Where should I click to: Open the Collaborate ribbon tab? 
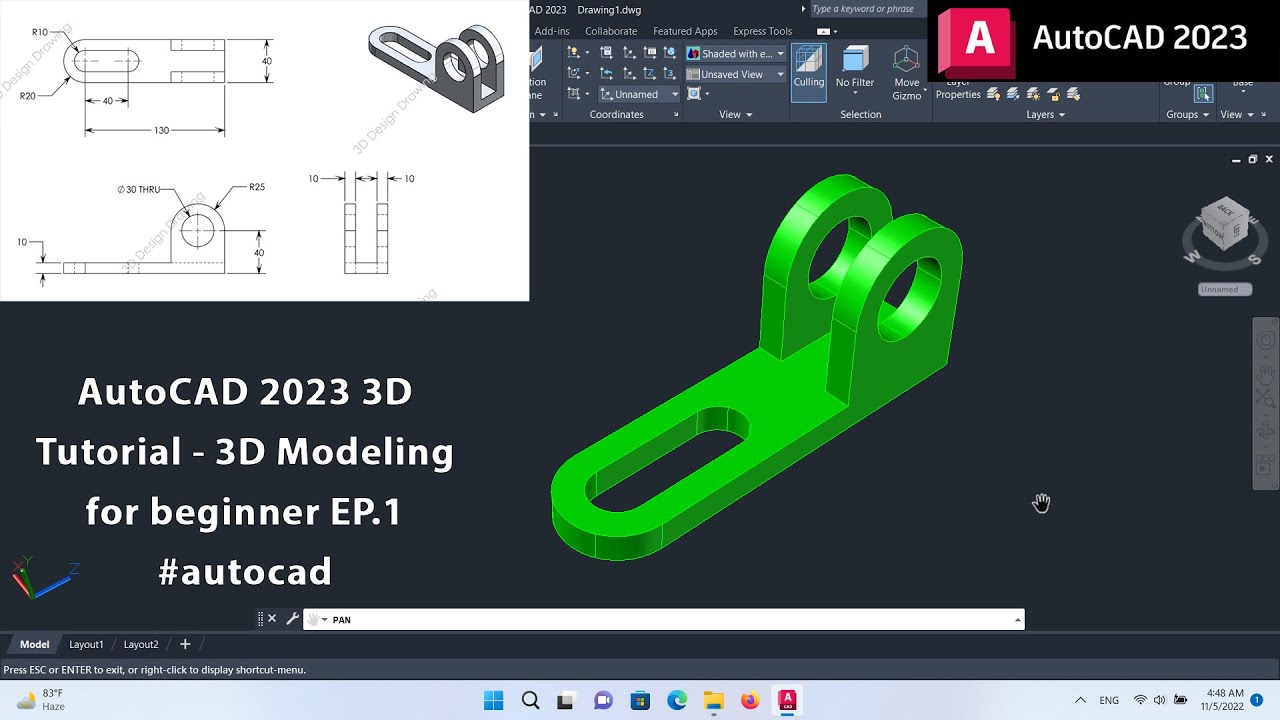[611, 31]
